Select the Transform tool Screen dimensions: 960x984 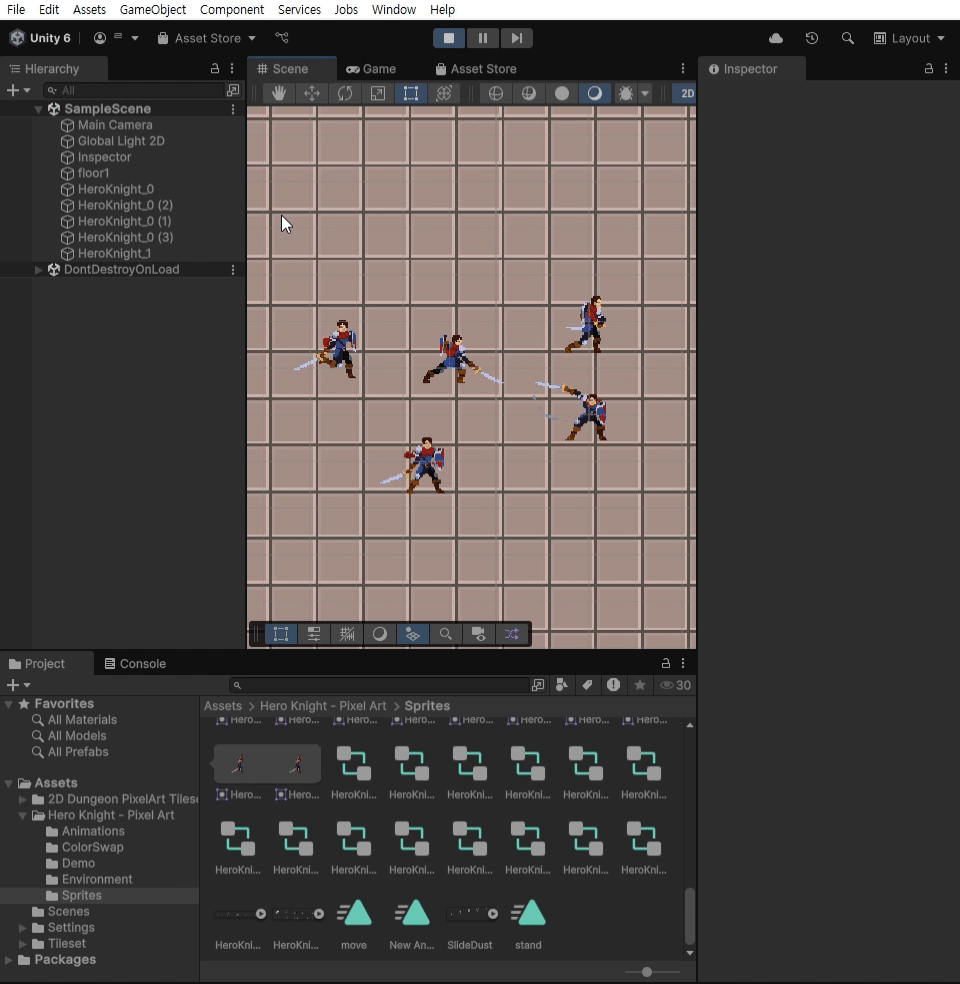click(x=444, y=94)
